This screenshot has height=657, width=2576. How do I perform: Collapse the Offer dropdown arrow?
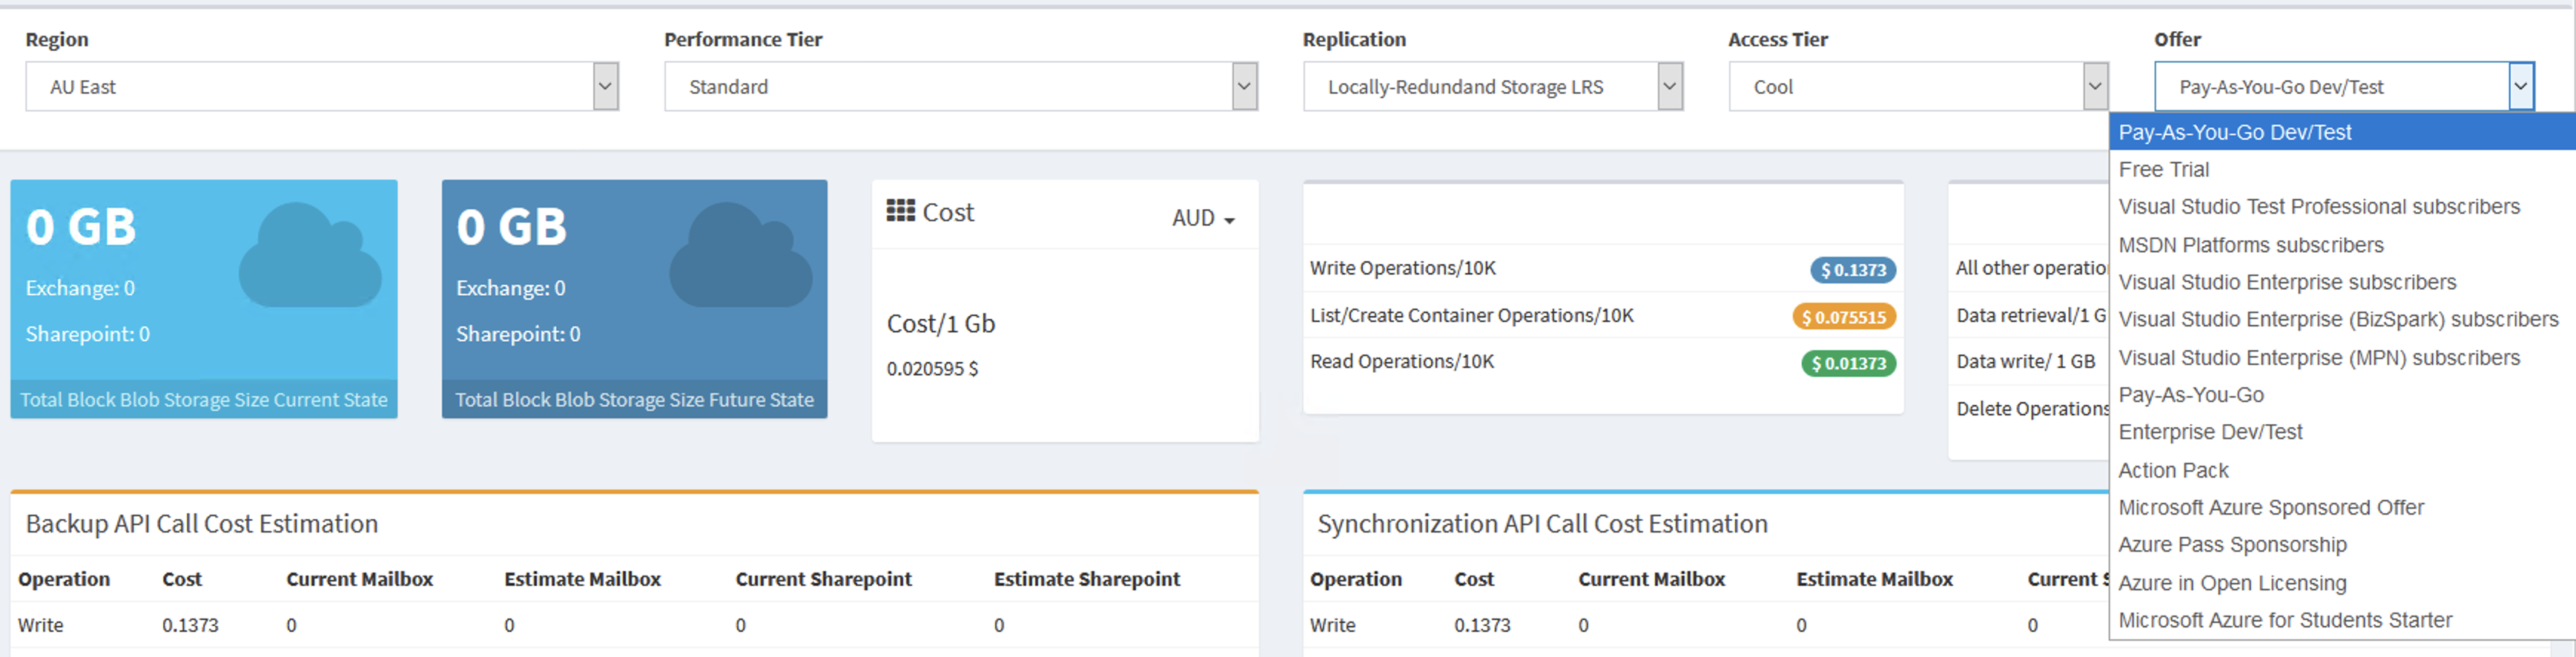point(2520,87)
